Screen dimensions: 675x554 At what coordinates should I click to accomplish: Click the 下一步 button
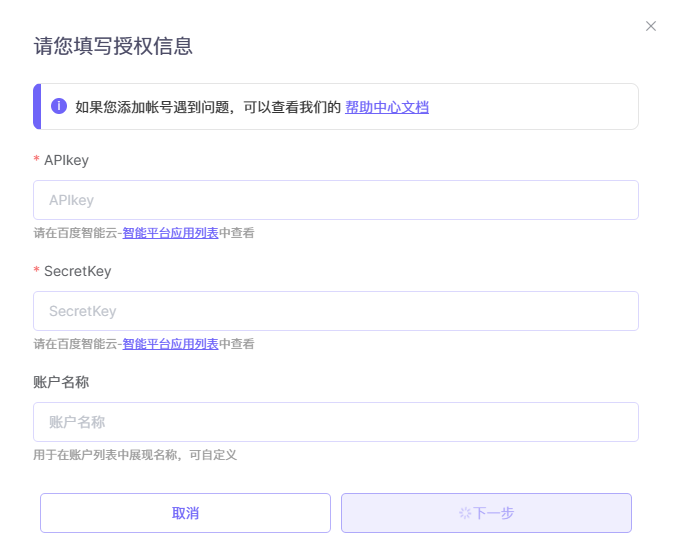coord(486,513)
